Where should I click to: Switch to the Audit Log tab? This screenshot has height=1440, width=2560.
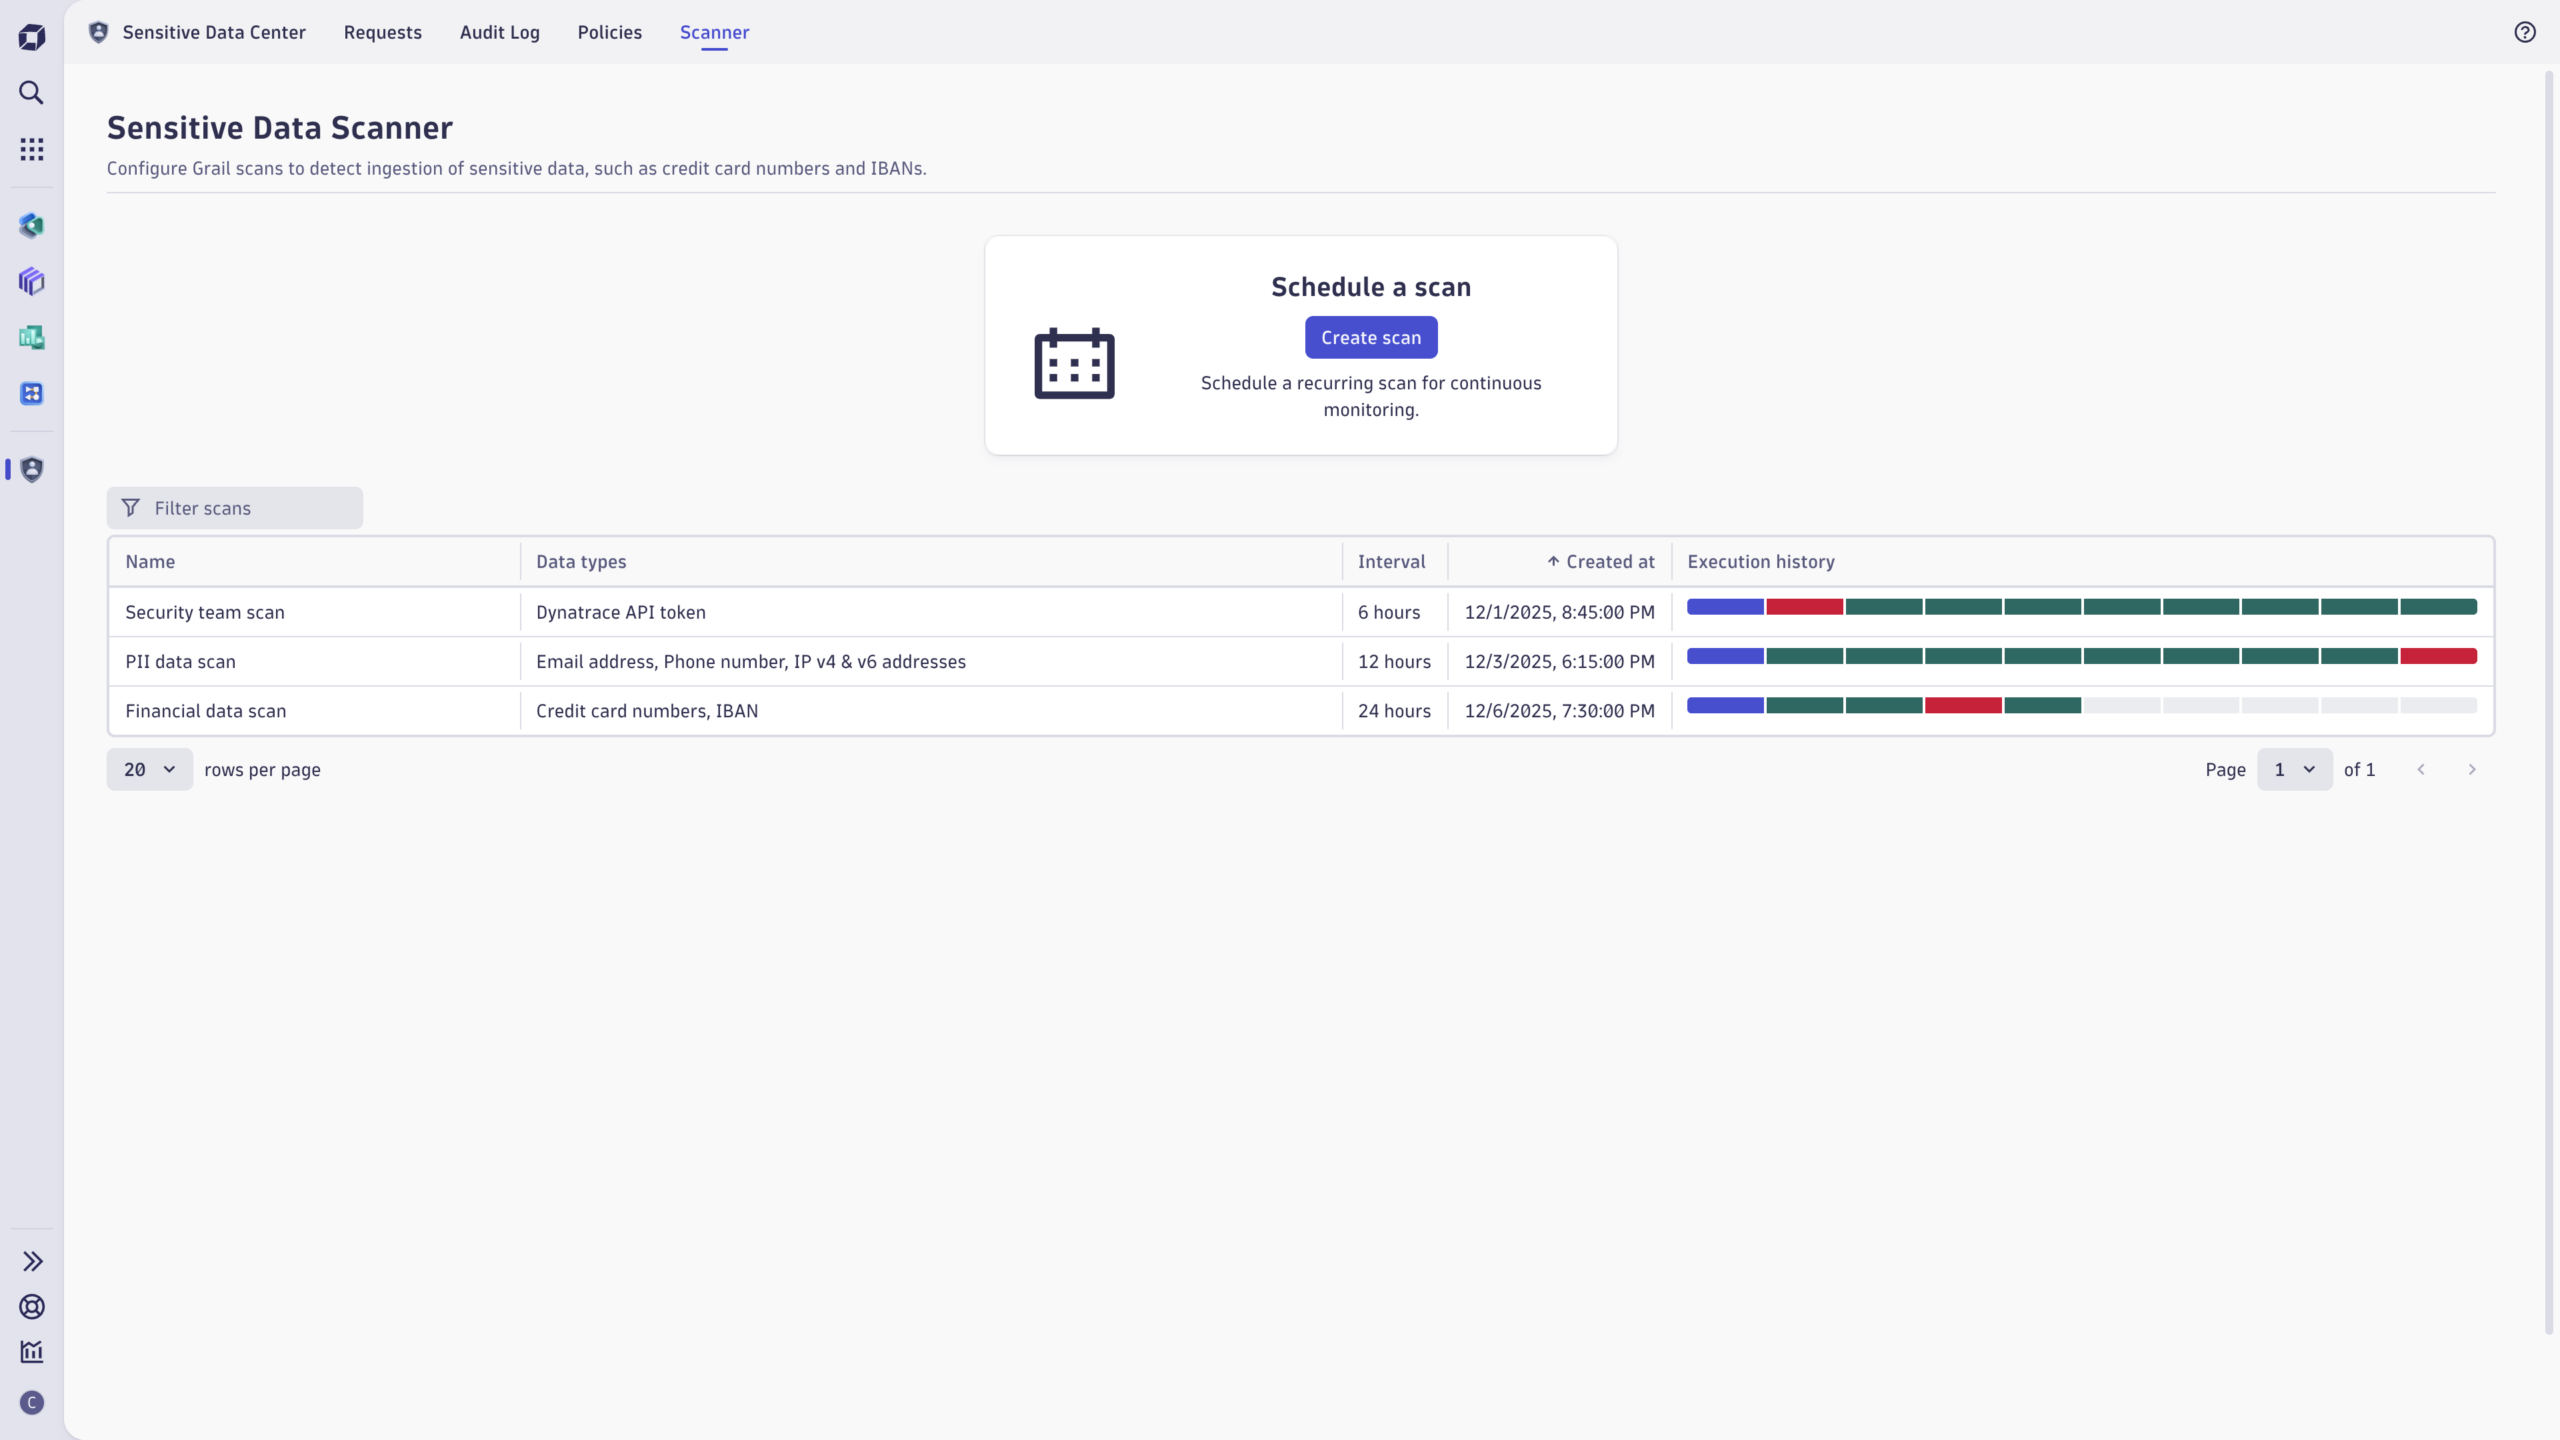[x=499, y=32]
